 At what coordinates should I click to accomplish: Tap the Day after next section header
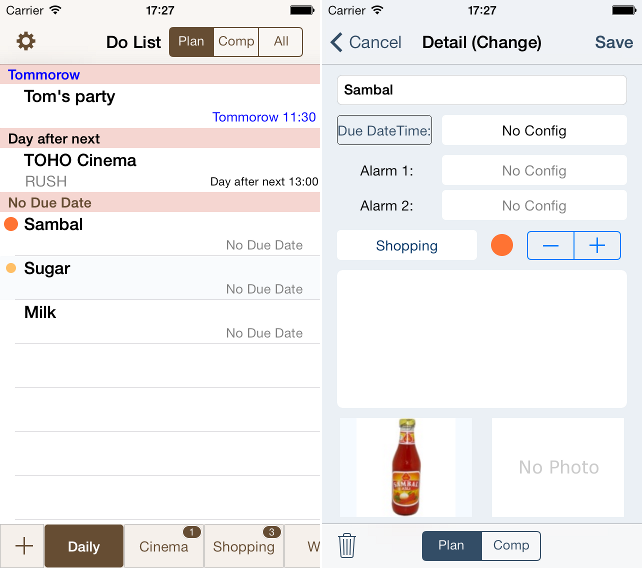(x=160, y=138)
